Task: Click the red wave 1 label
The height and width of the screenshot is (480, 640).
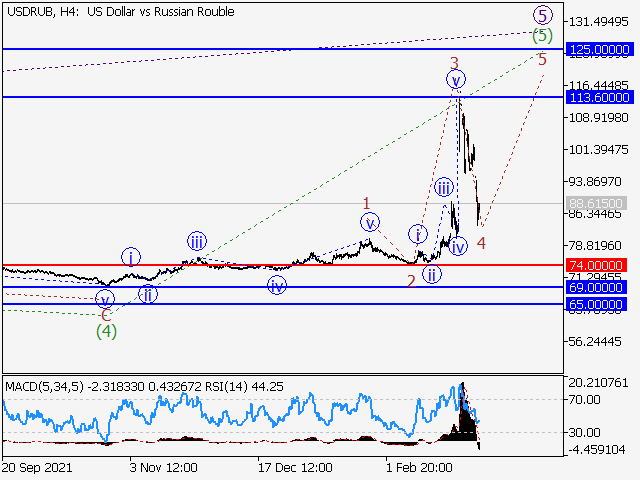Action: [x=366, y=203]
